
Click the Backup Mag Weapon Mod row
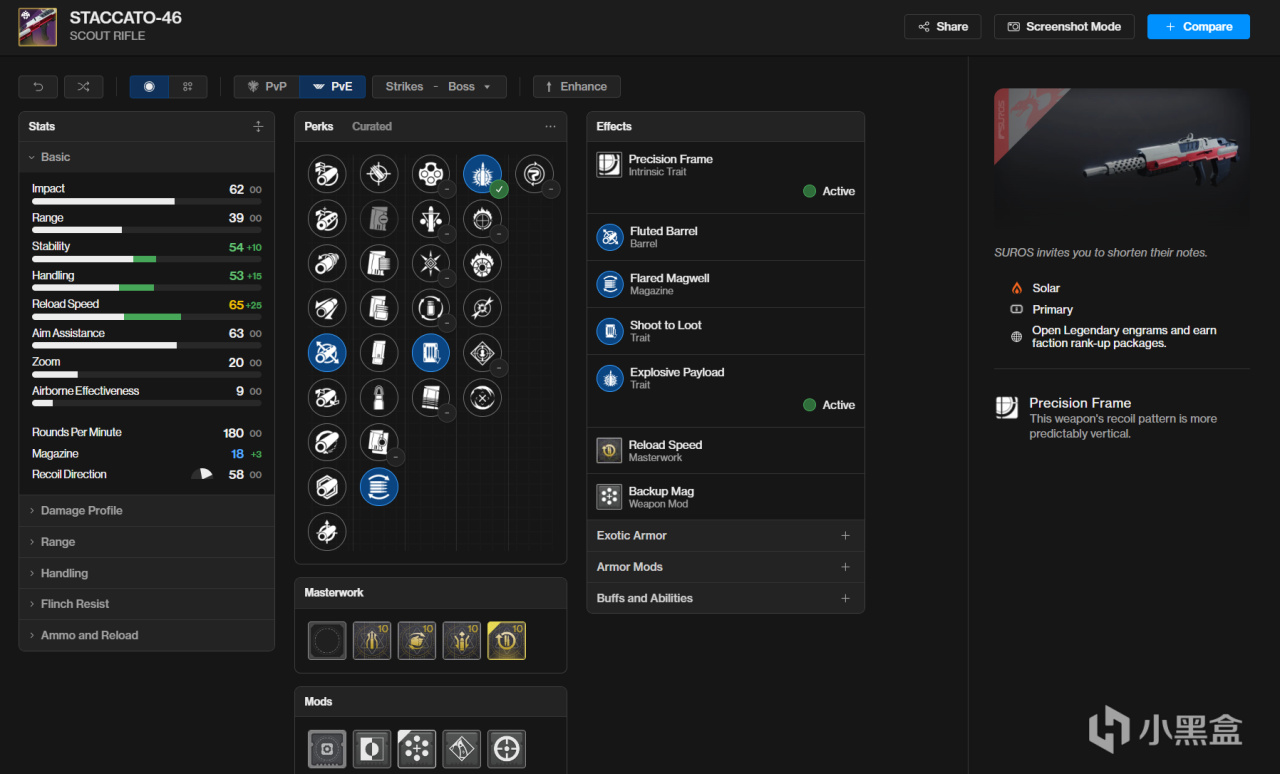pyautogui.click(x=725, y=497)
